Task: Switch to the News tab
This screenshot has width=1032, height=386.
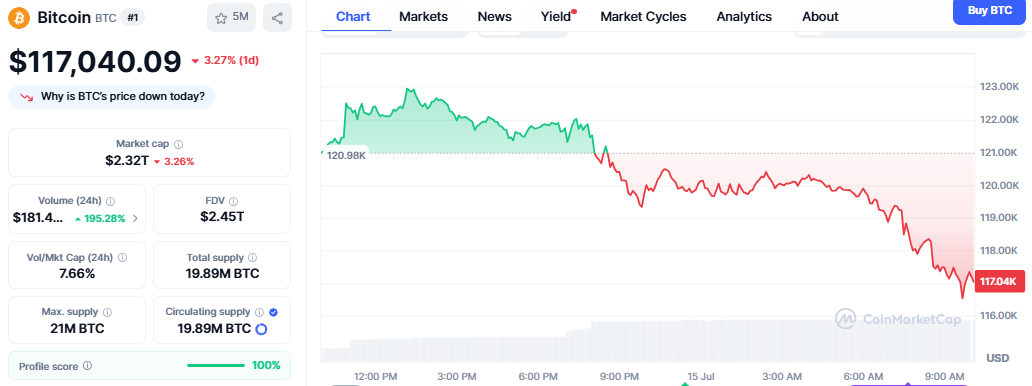Action: pyautogui.click(x=494, y=16)
